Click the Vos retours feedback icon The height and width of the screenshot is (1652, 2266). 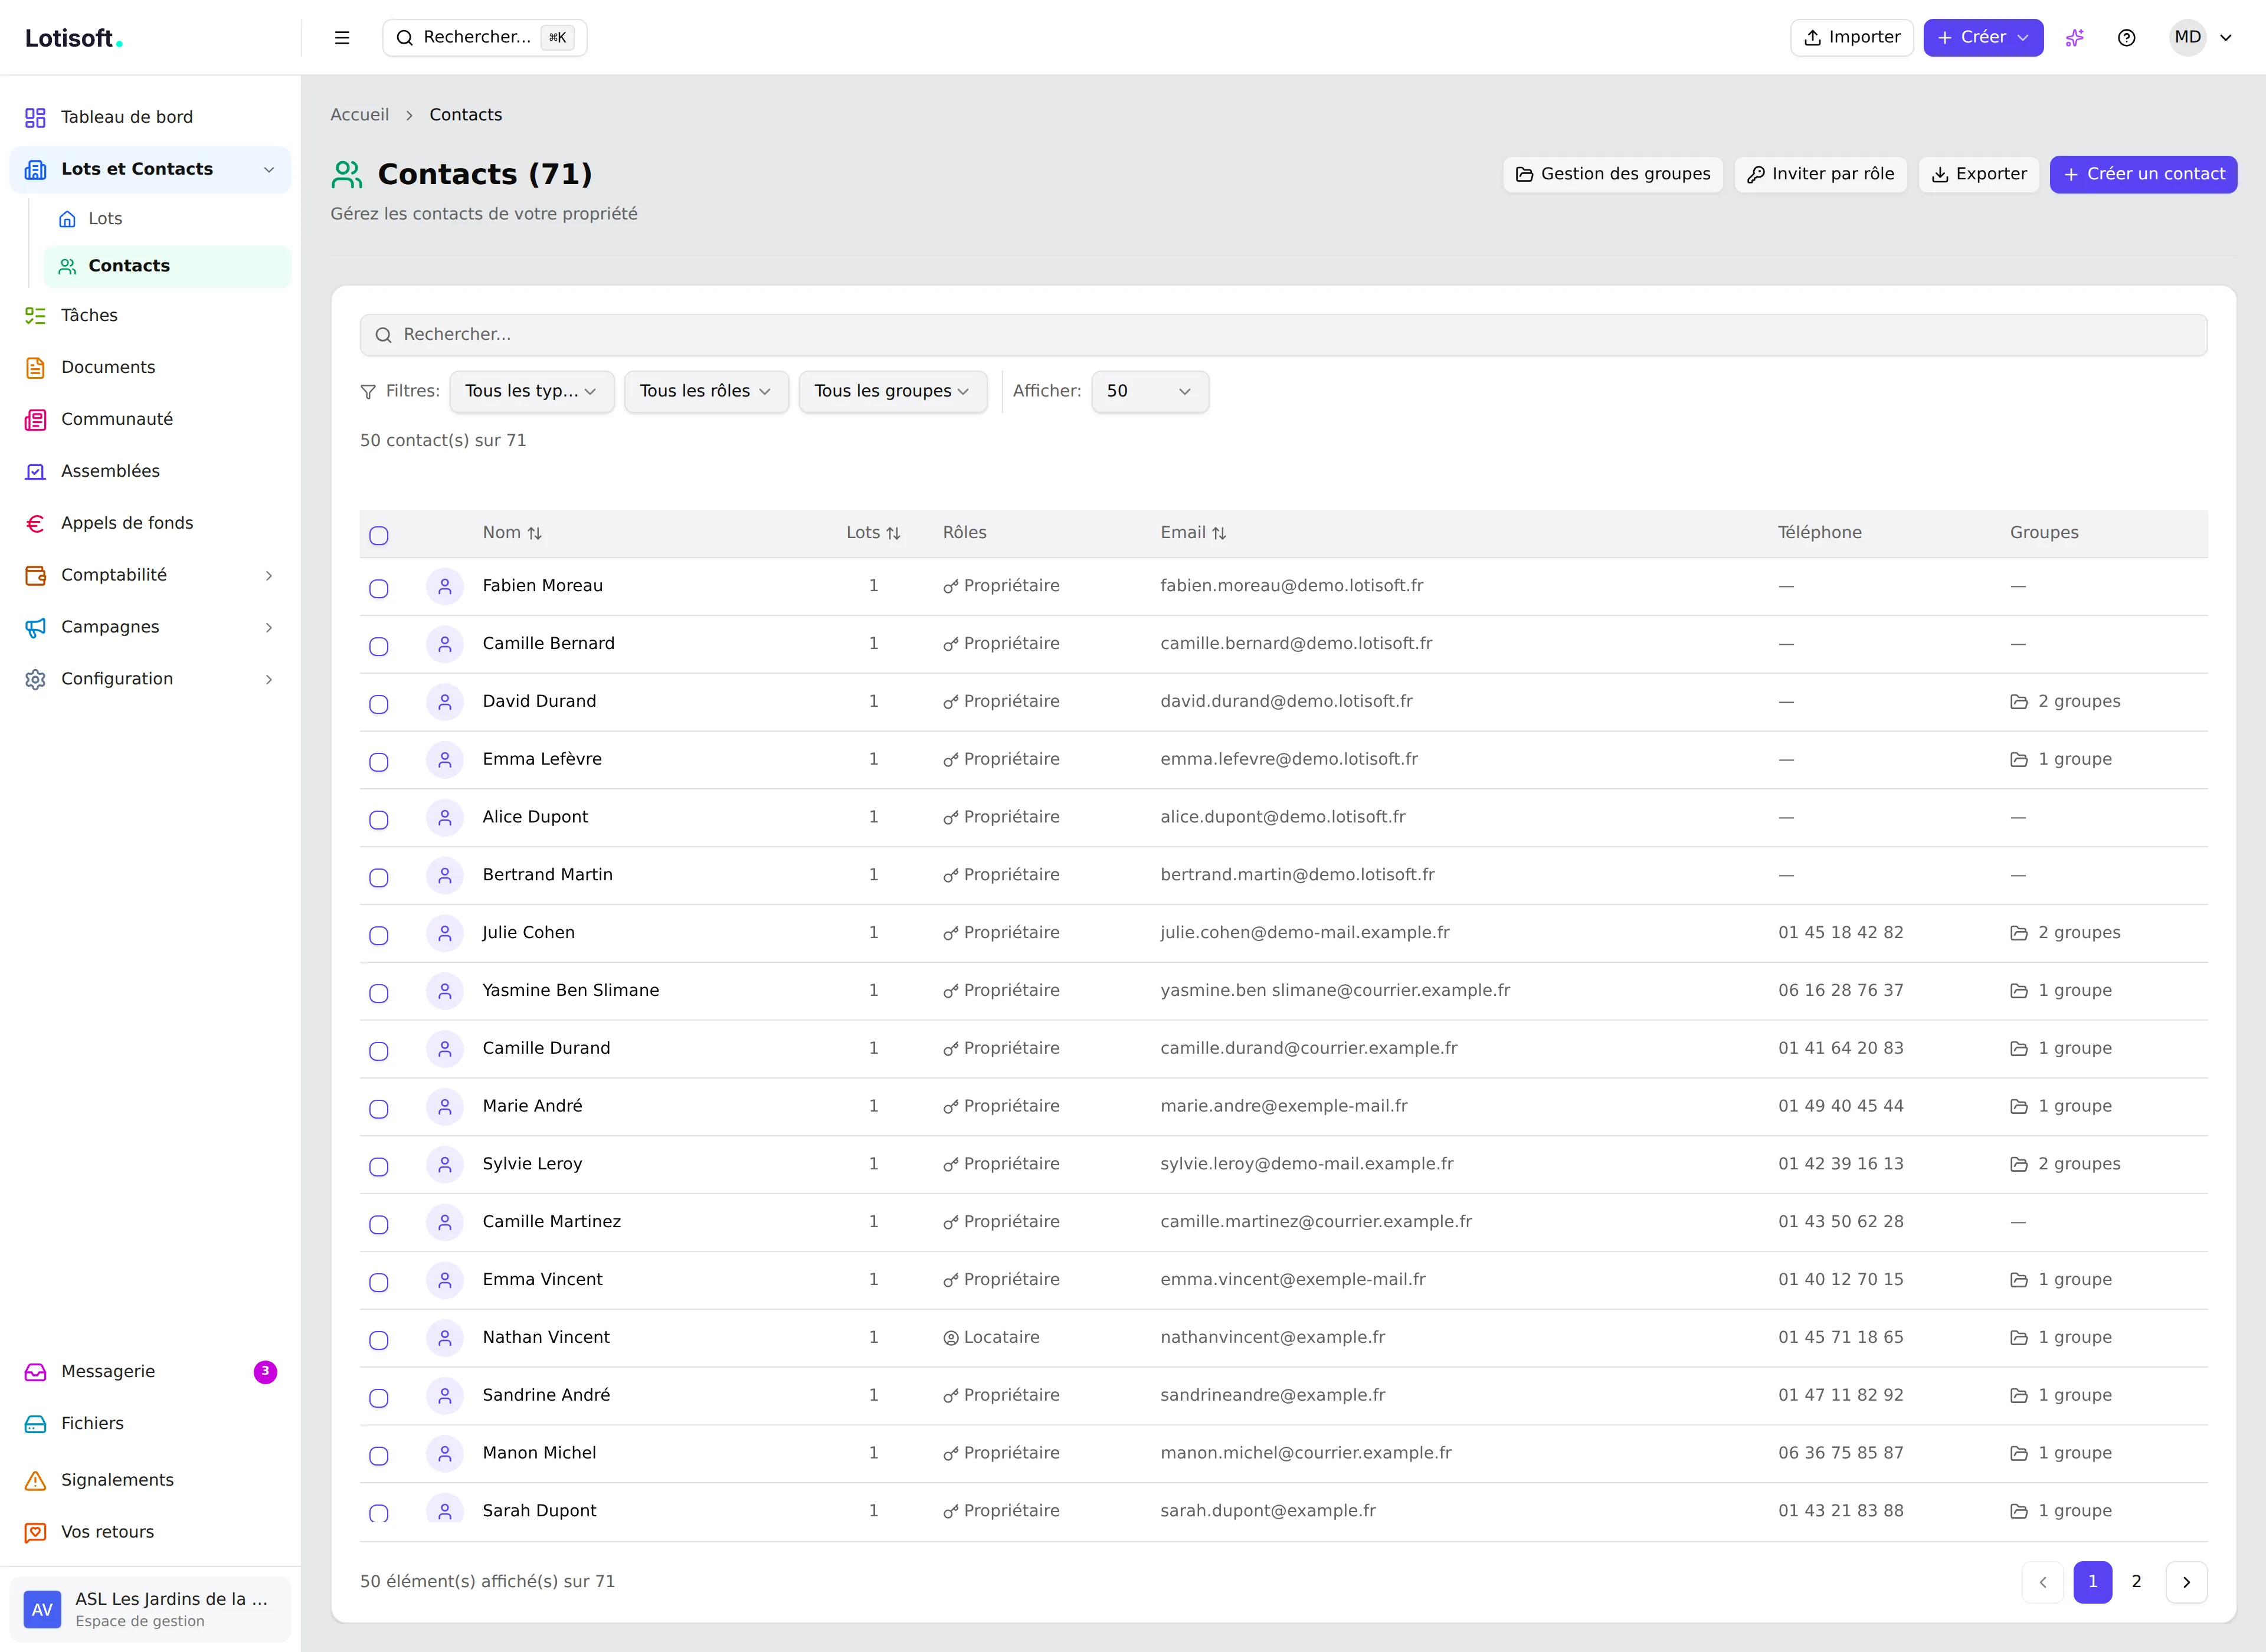pyautogui.click(x=35, y=1532)
